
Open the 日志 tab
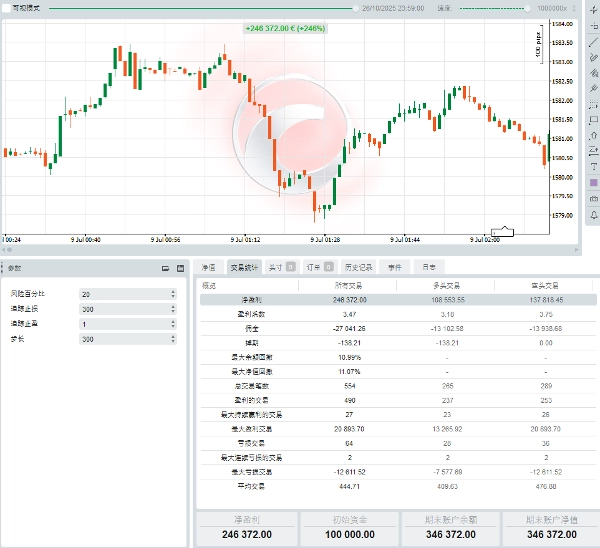click(x=428, y=268)
